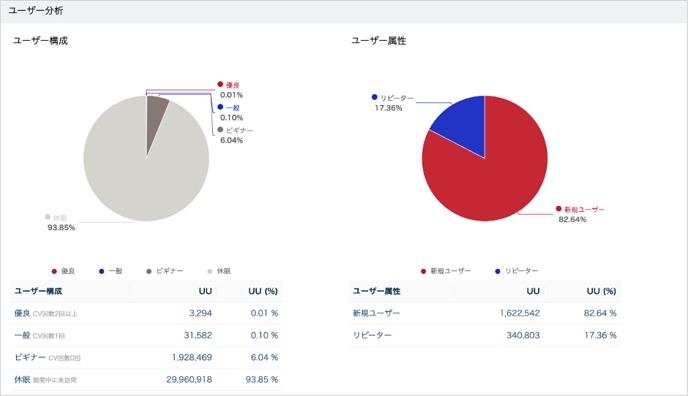Click the 6.04 % cell in the table
This screenshot has height=396, width=688.
(x=264, y=357)
